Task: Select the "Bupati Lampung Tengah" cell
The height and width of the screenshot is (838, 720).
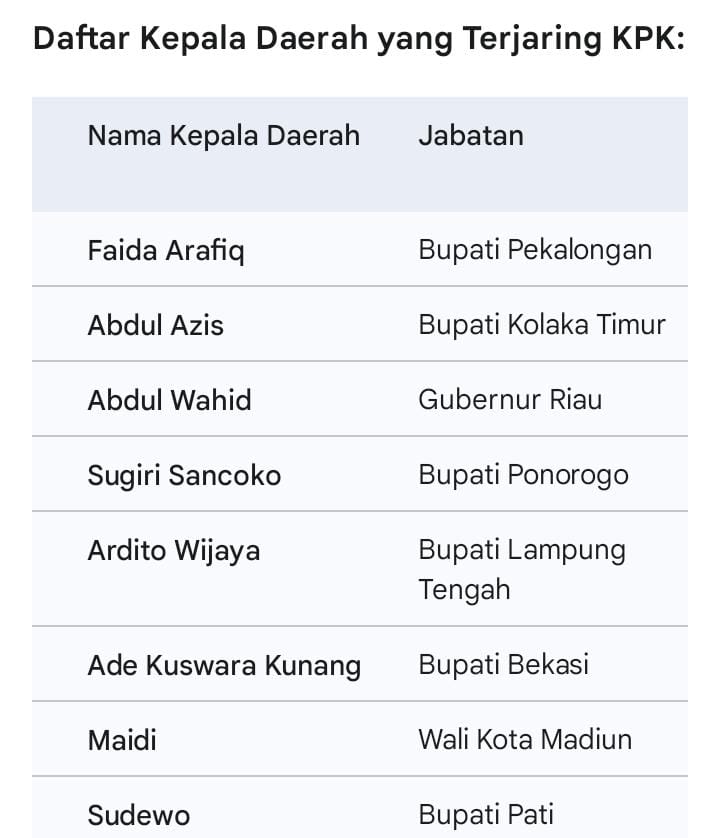Action: coord(522,569)
